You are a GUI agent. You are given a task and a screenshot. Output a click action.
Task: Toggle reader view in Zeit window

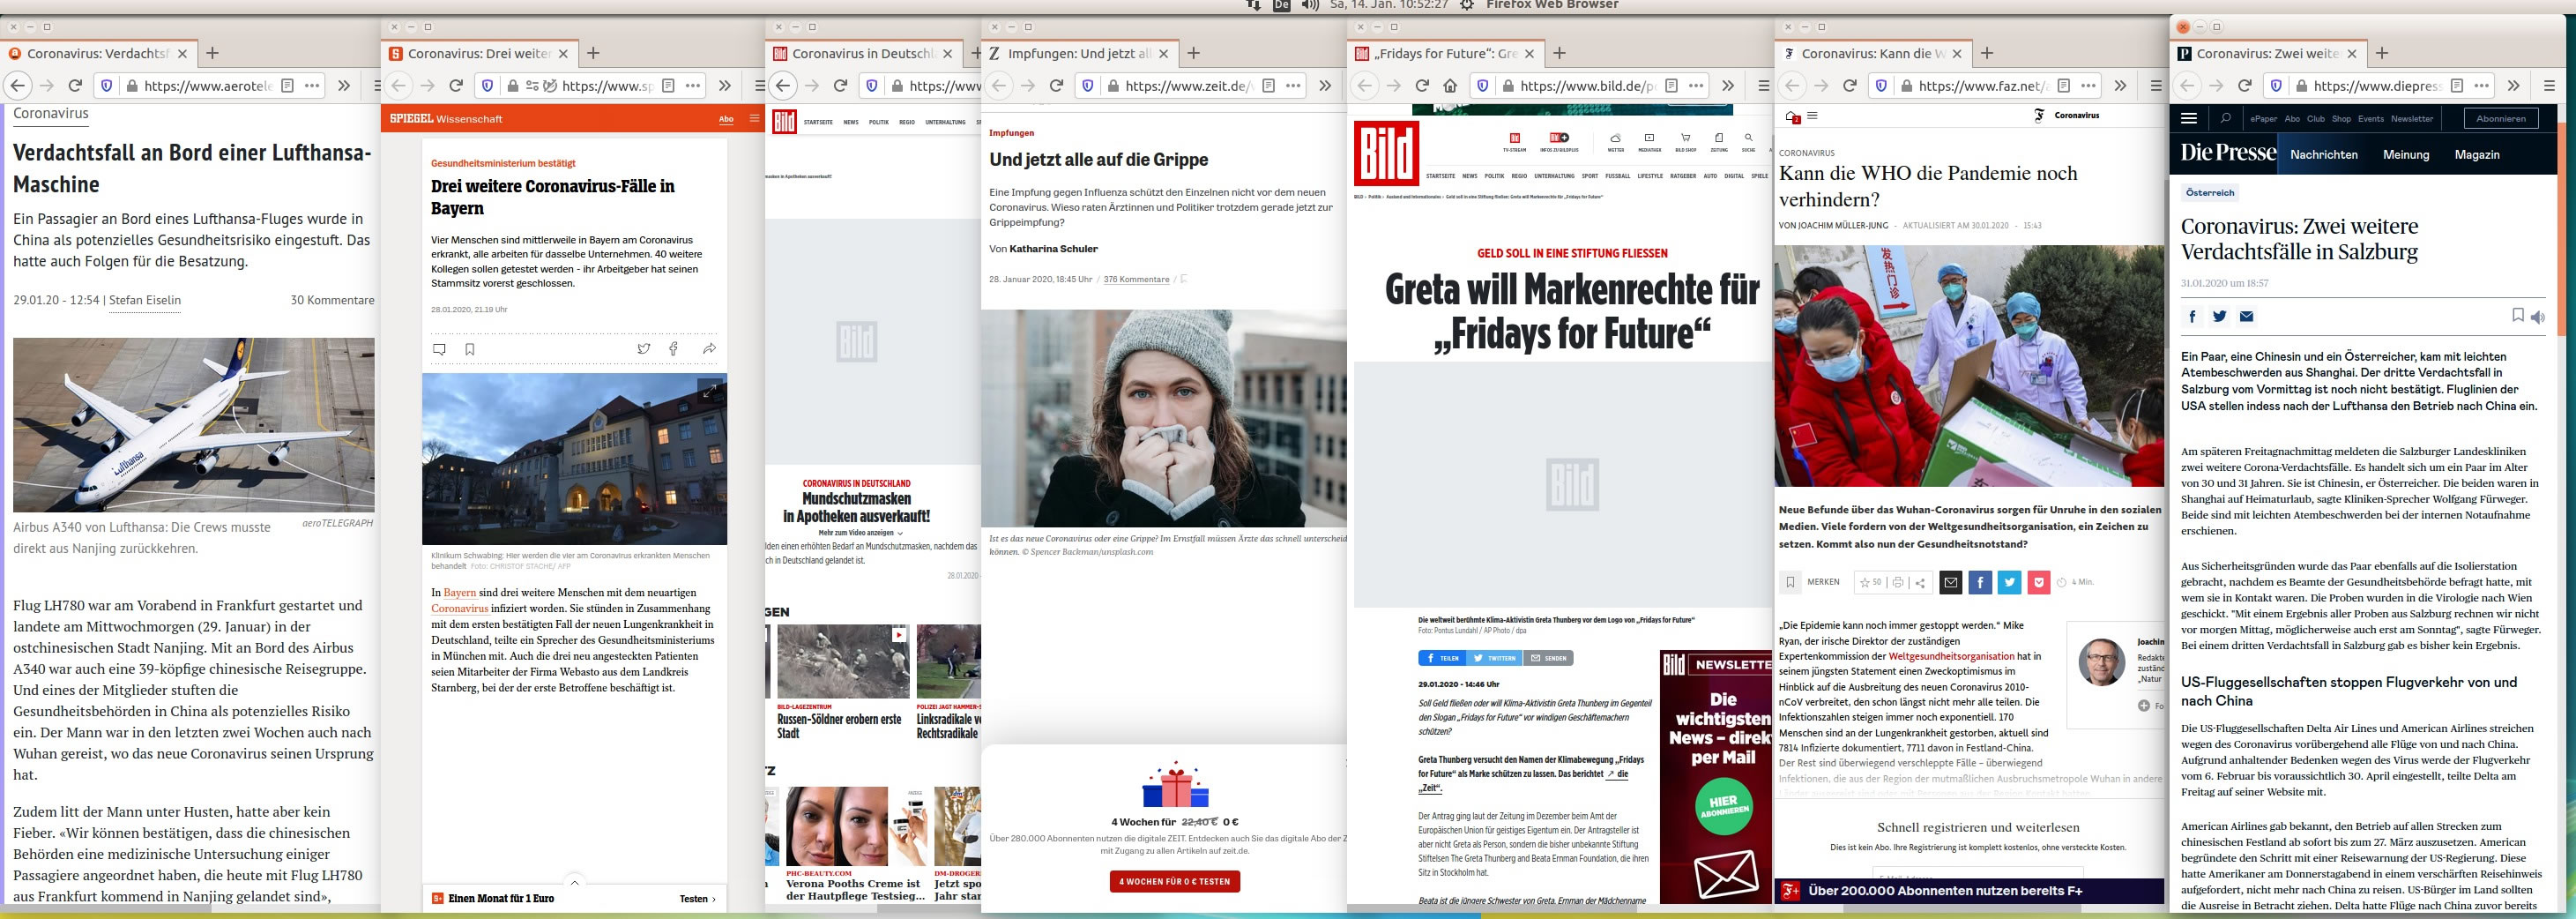click(1268, 86)
